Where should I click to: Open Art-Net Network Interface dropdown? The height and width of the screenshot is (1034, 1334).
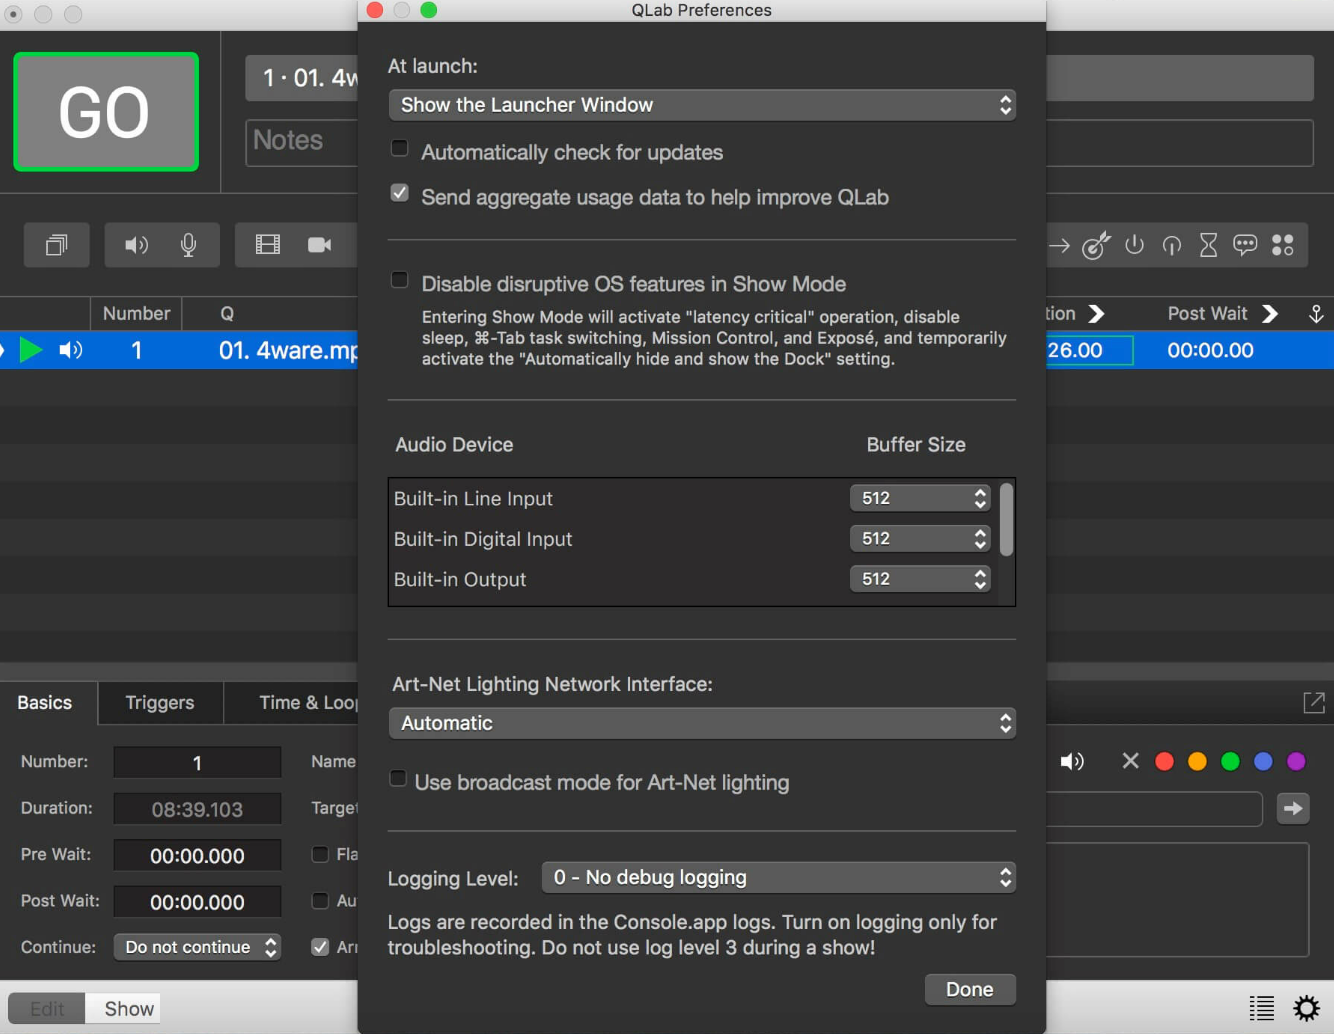click(702, 723)
